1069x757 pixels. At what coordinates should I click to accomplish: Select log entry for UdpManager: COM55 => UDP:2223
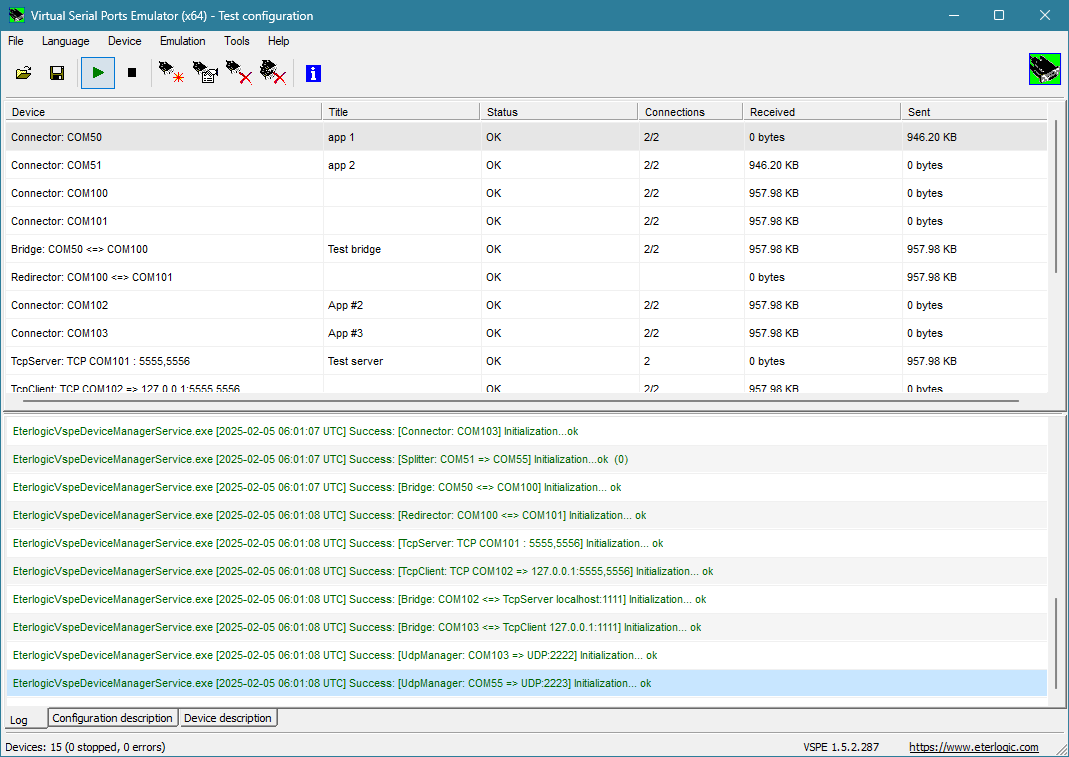pyautogui.click(x=526, y=683)
